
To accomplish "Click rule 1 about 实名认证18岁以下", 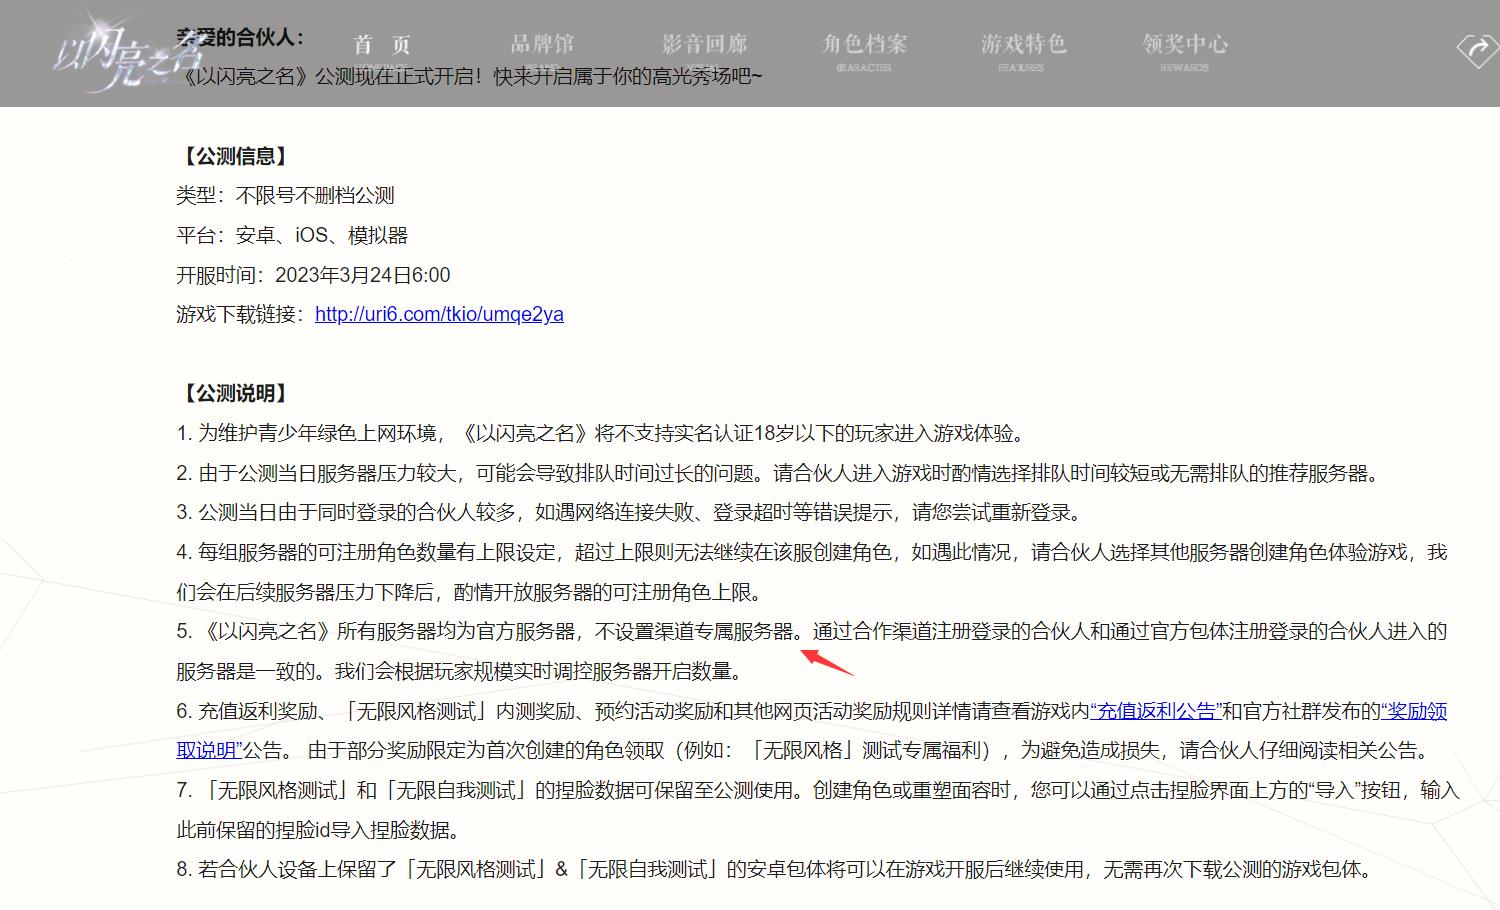I will (600, 433).
